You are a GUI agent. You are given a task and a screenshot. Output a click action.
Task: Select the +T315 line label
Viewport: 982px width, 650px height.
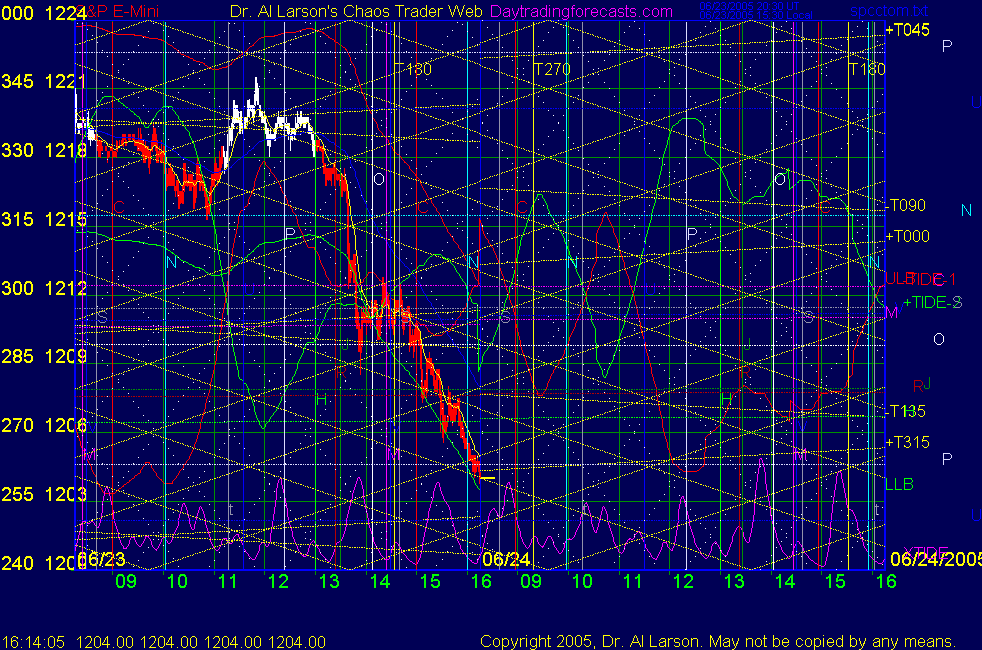[907, 443]
